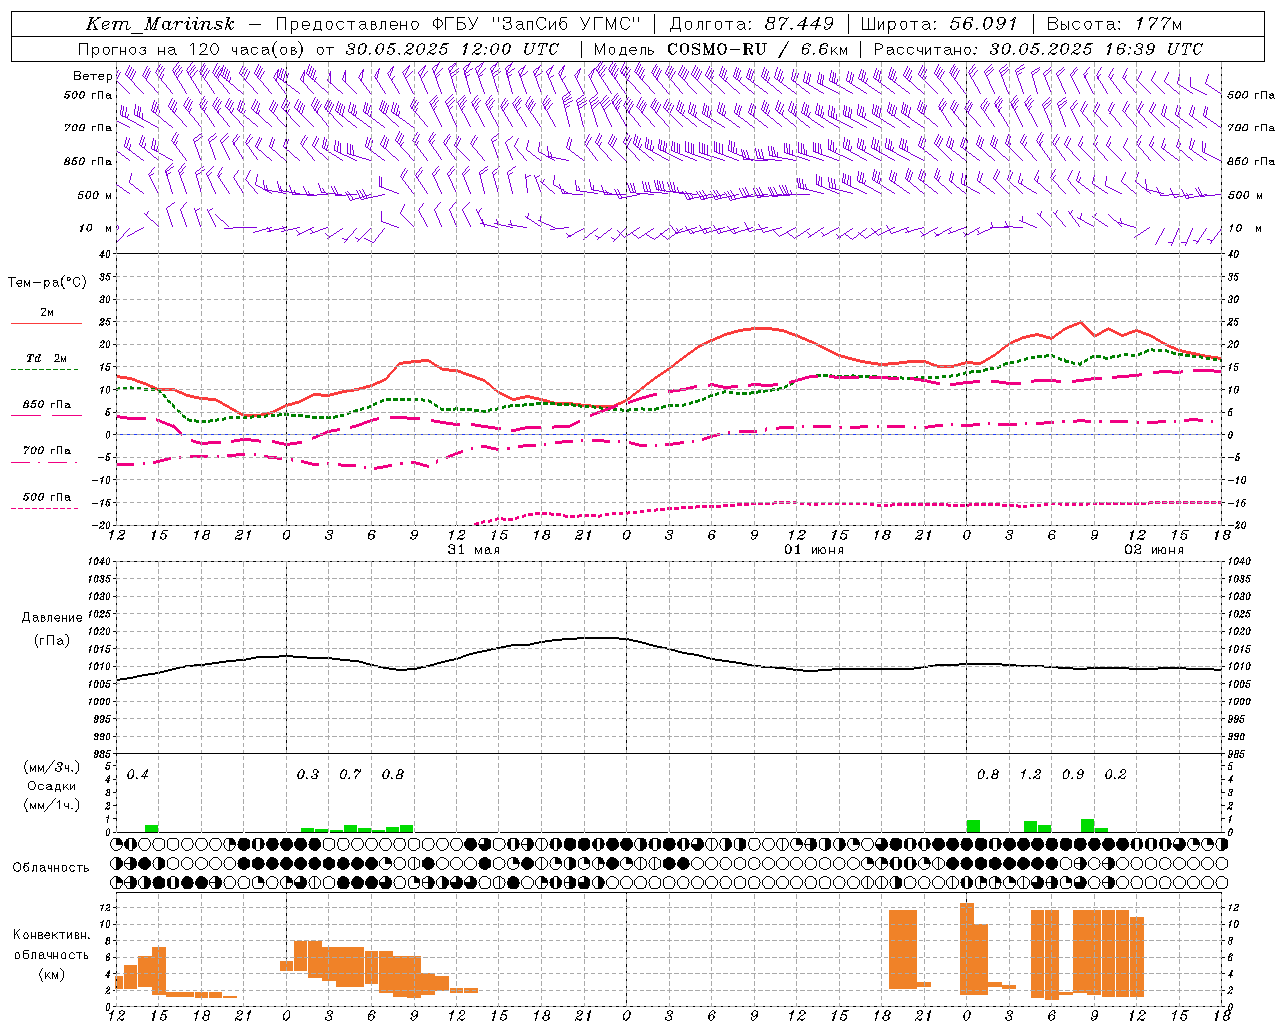The height and width of the screenshot is (1024, 1280).
Task: Click "Прогноз на 120 часа(ов)" text
Action: 193,49
